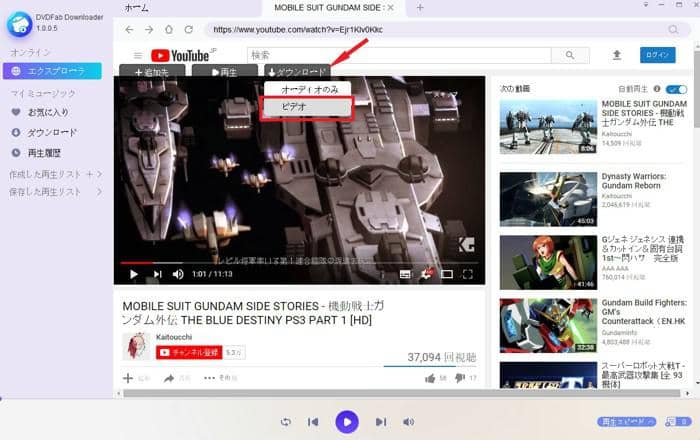The image size is (700, 440).
Task: Click the YouTube logo
Action: coord(180,55)
